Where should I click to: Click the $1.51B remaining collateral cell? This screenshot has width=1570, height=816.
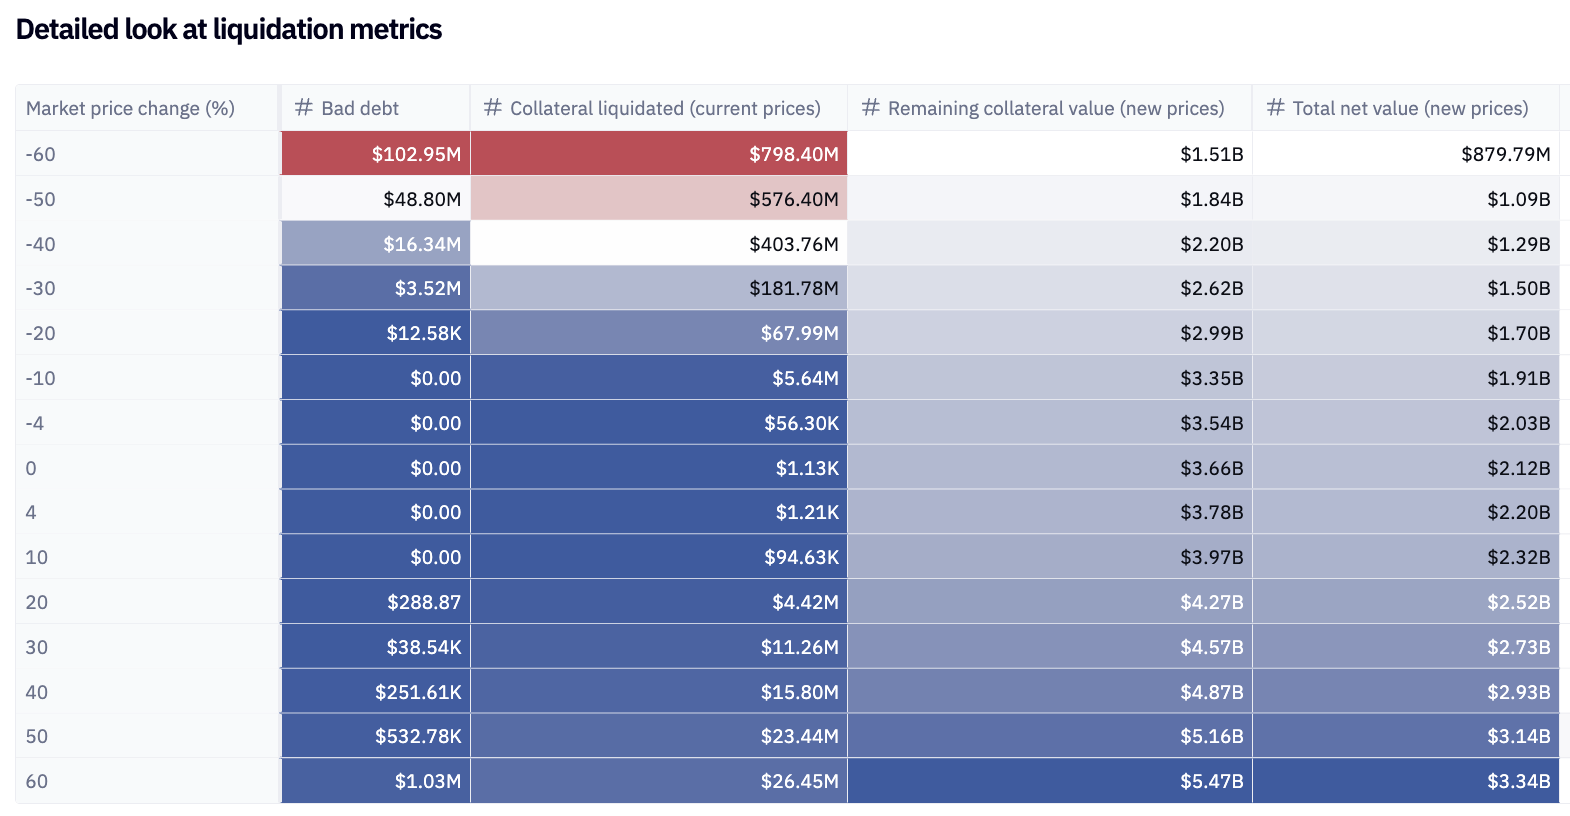click(1050, 154)
